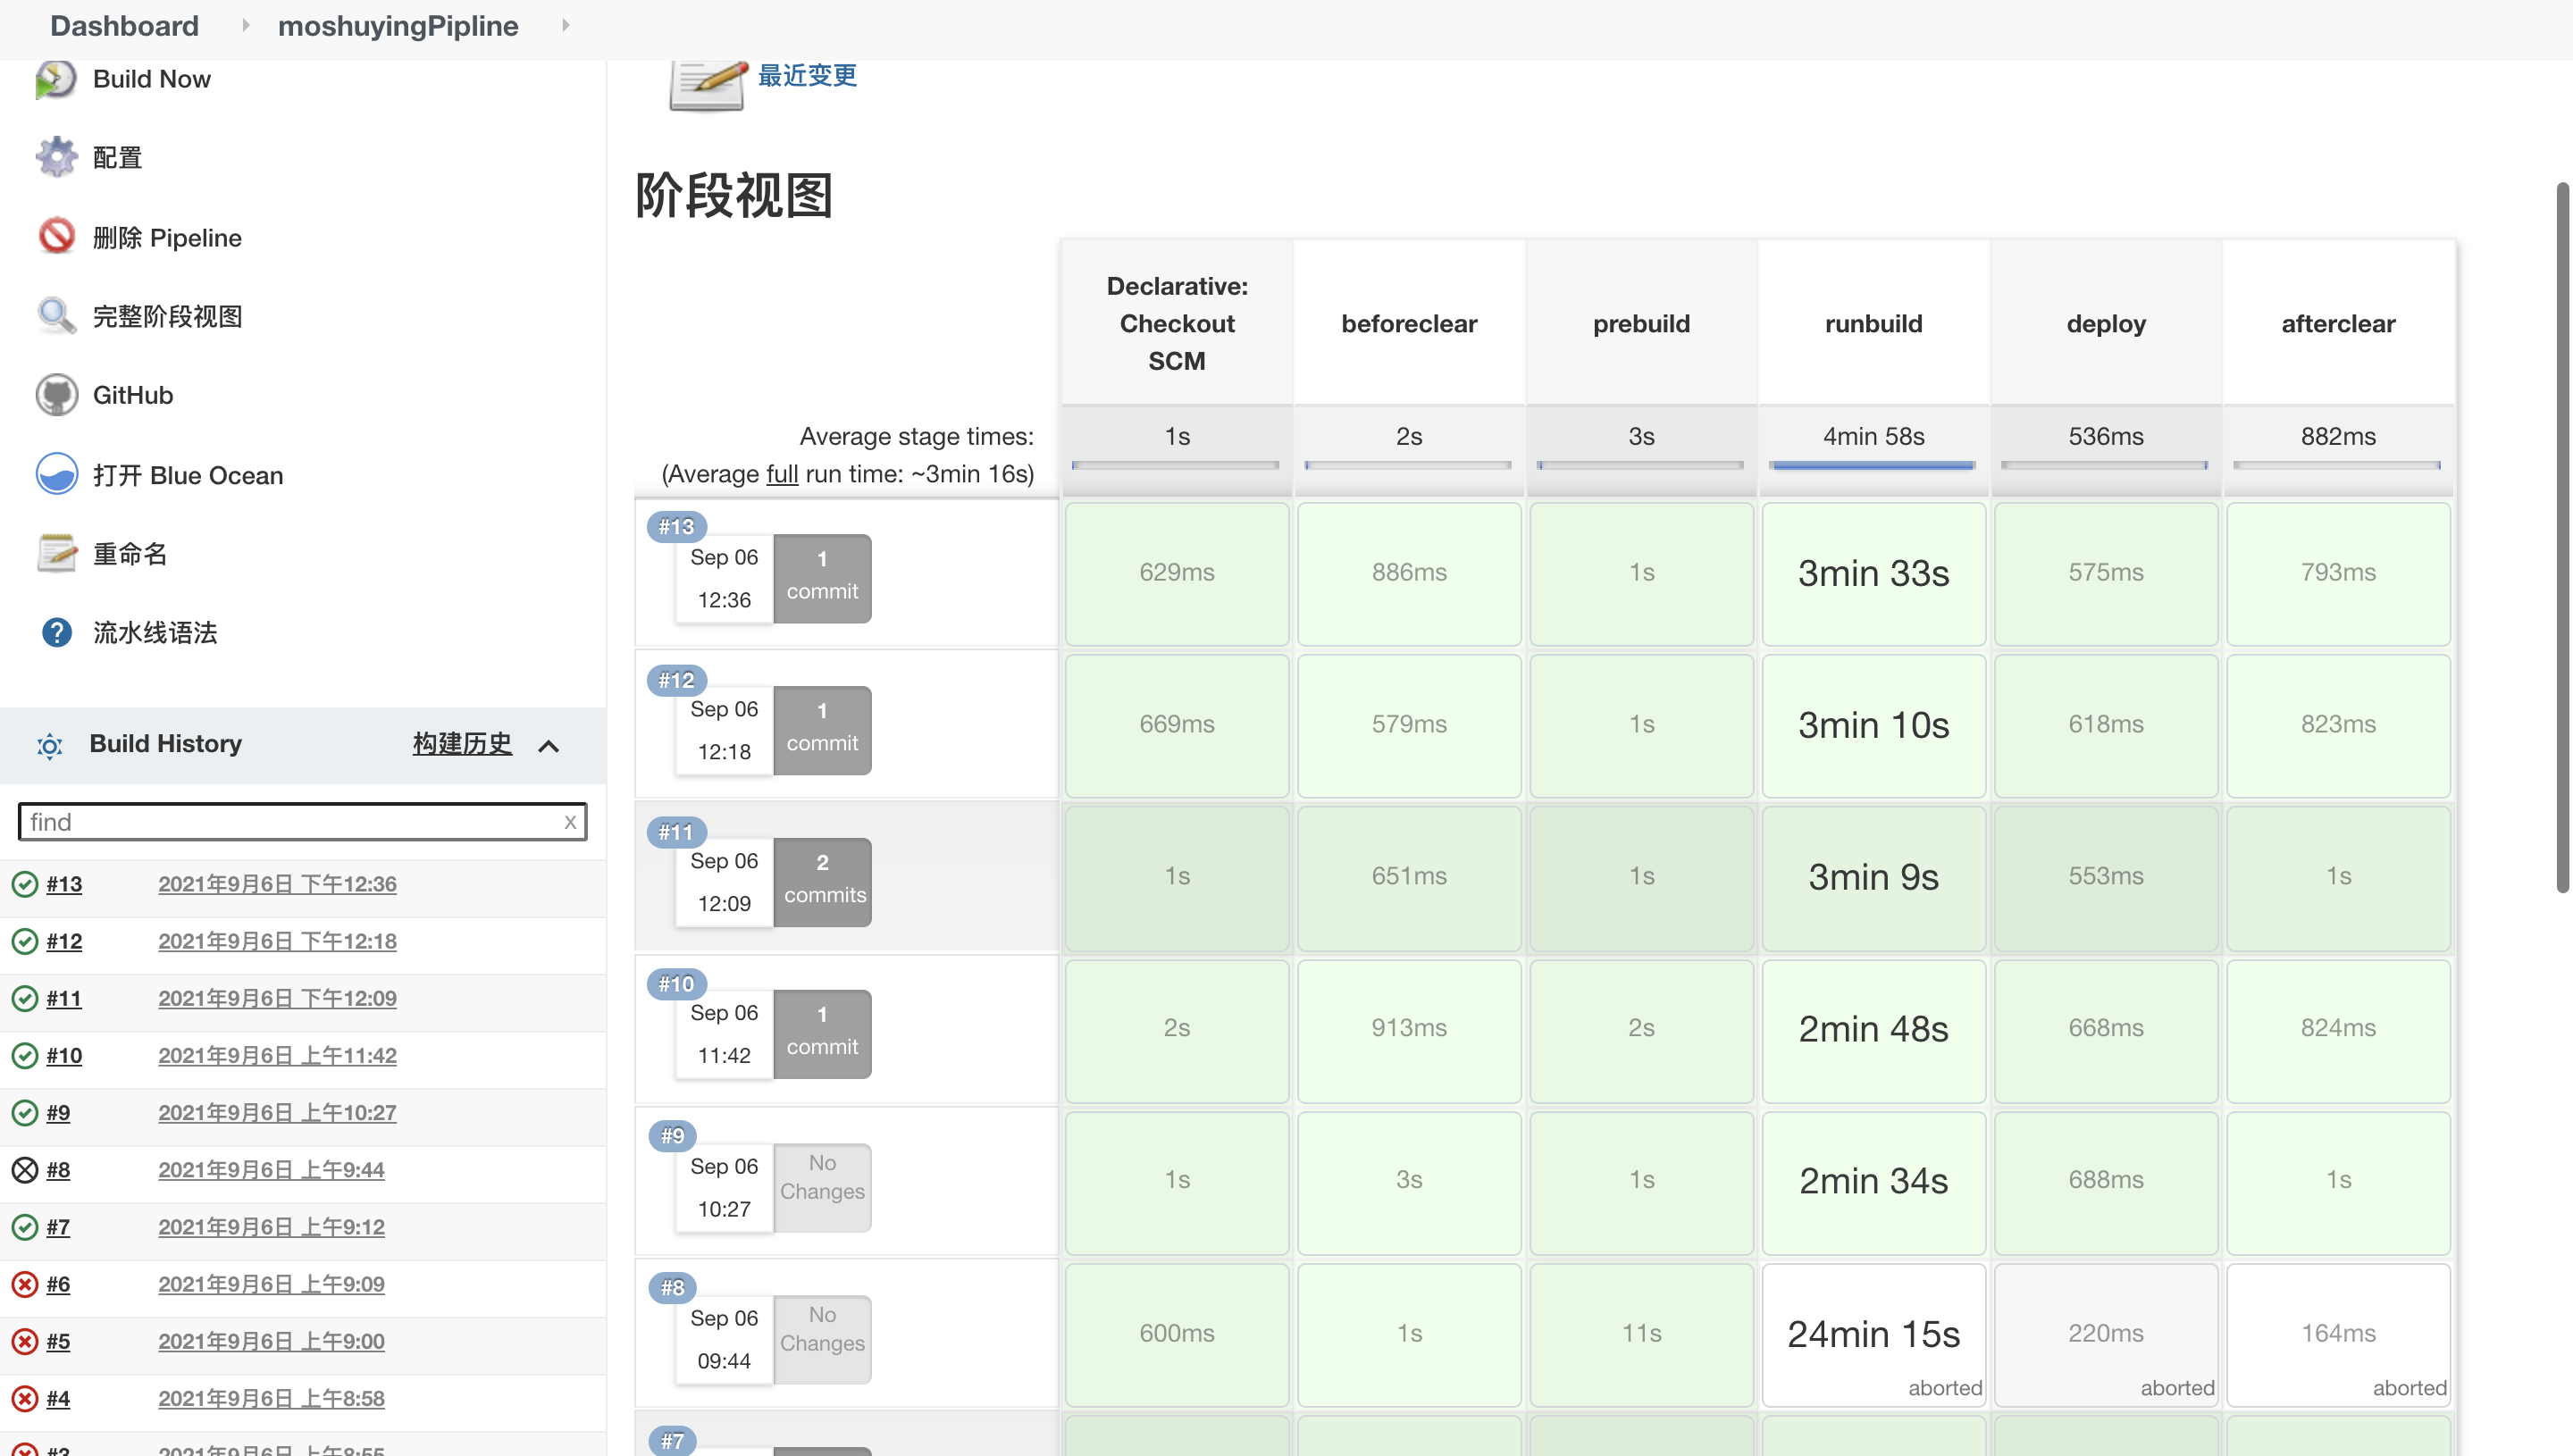Click inside the find builds field

pyautogui.click(x=290, y=822)
